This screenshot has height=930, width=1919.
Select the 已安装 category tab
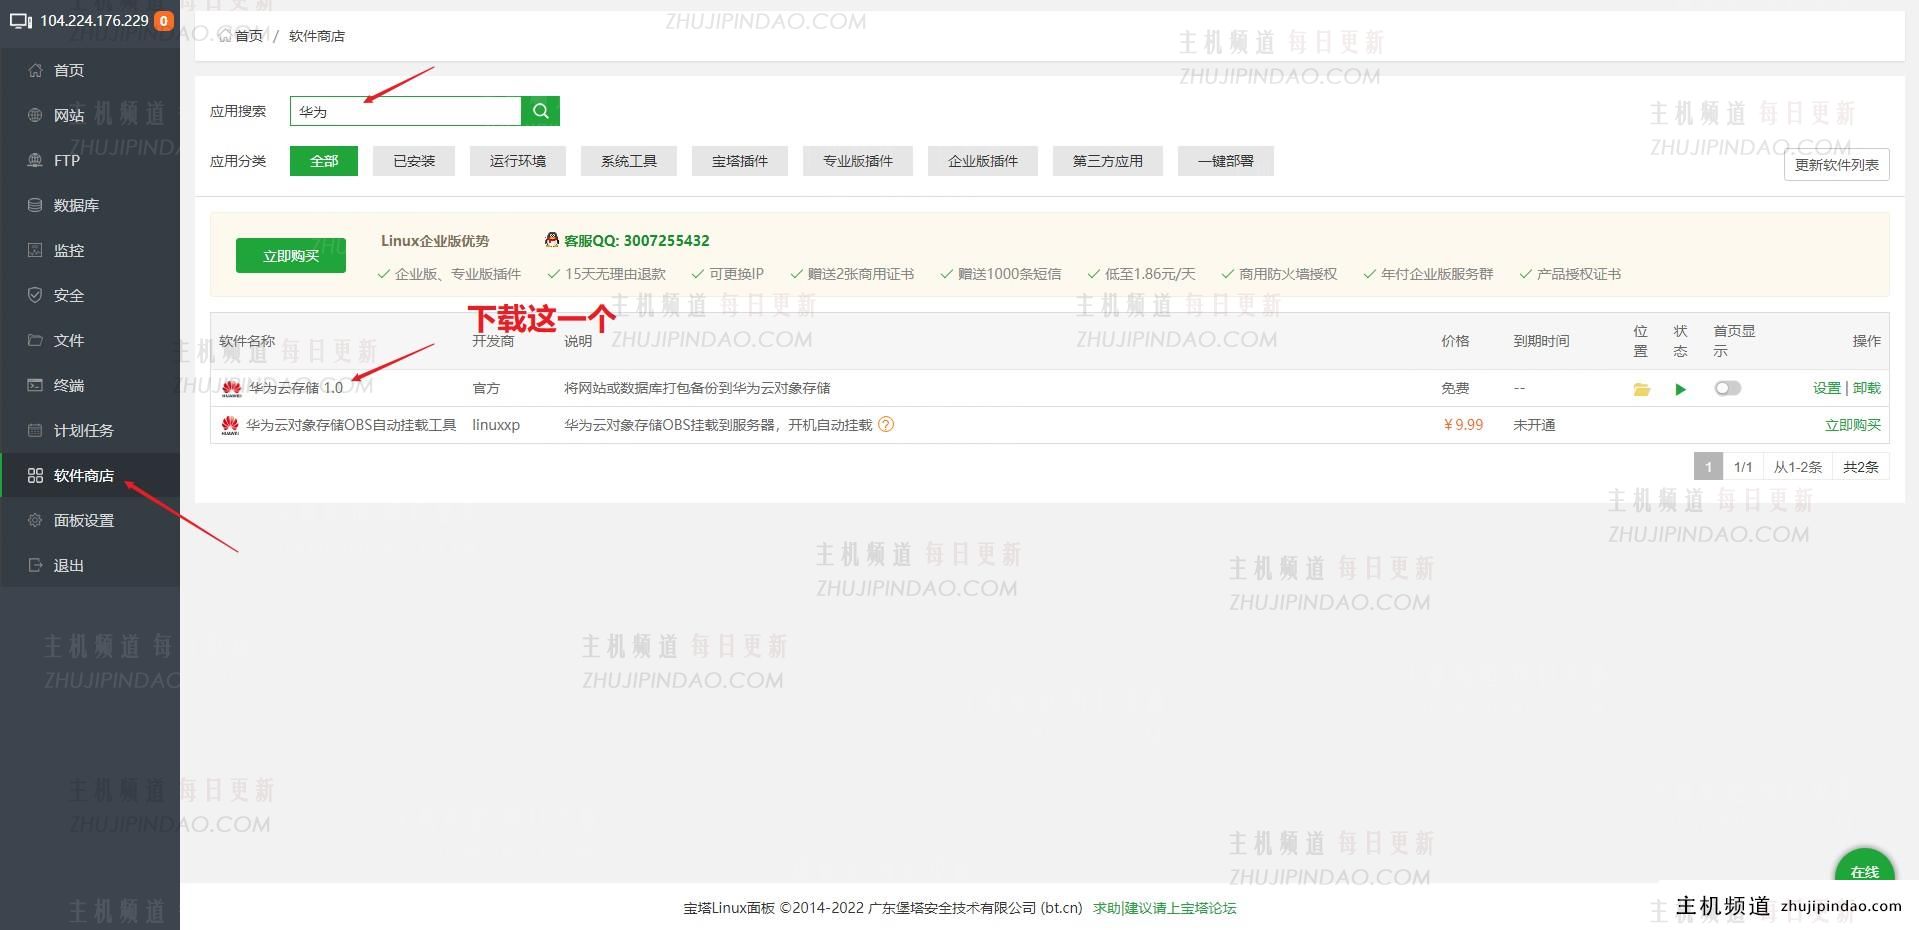coord(414,161)
